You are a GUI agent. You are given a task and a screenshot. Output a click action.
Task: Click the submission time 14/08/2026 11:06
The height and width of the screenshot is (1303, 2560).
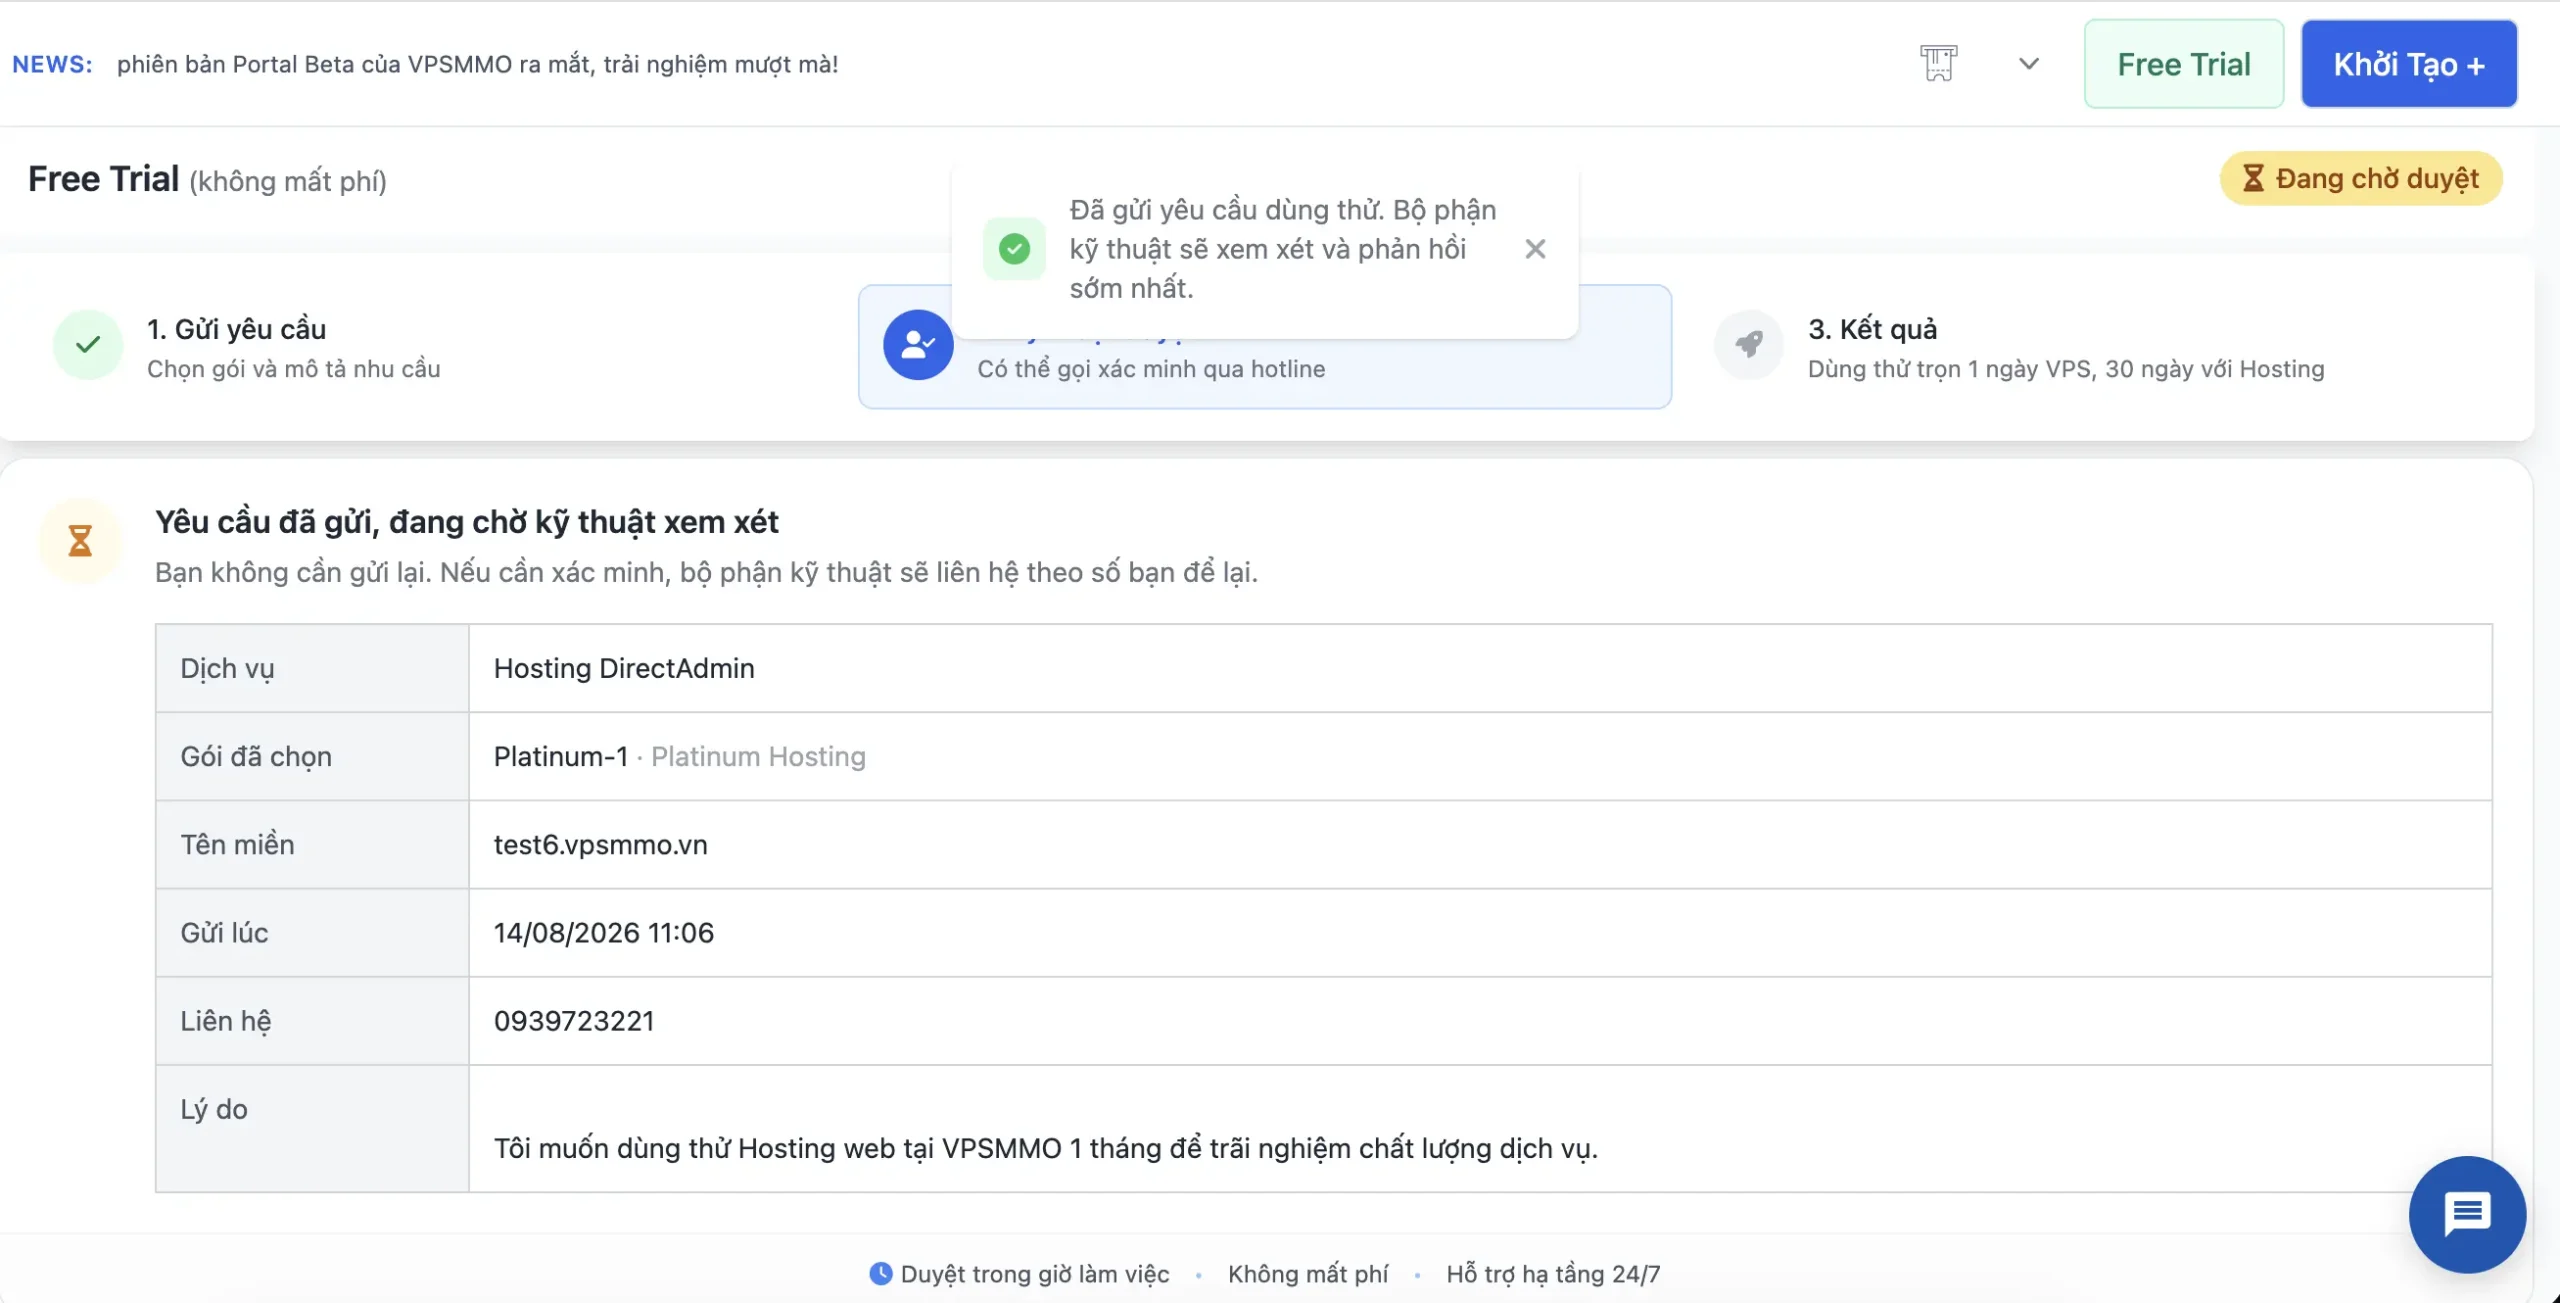click(604, 932)
